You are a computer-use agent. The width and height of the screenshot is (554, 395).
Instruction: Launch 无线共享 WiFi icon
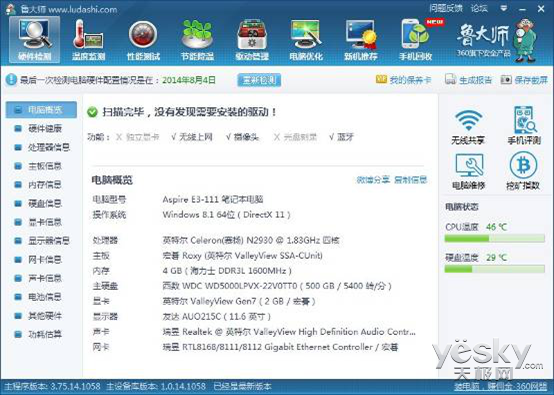click(468, 120)
